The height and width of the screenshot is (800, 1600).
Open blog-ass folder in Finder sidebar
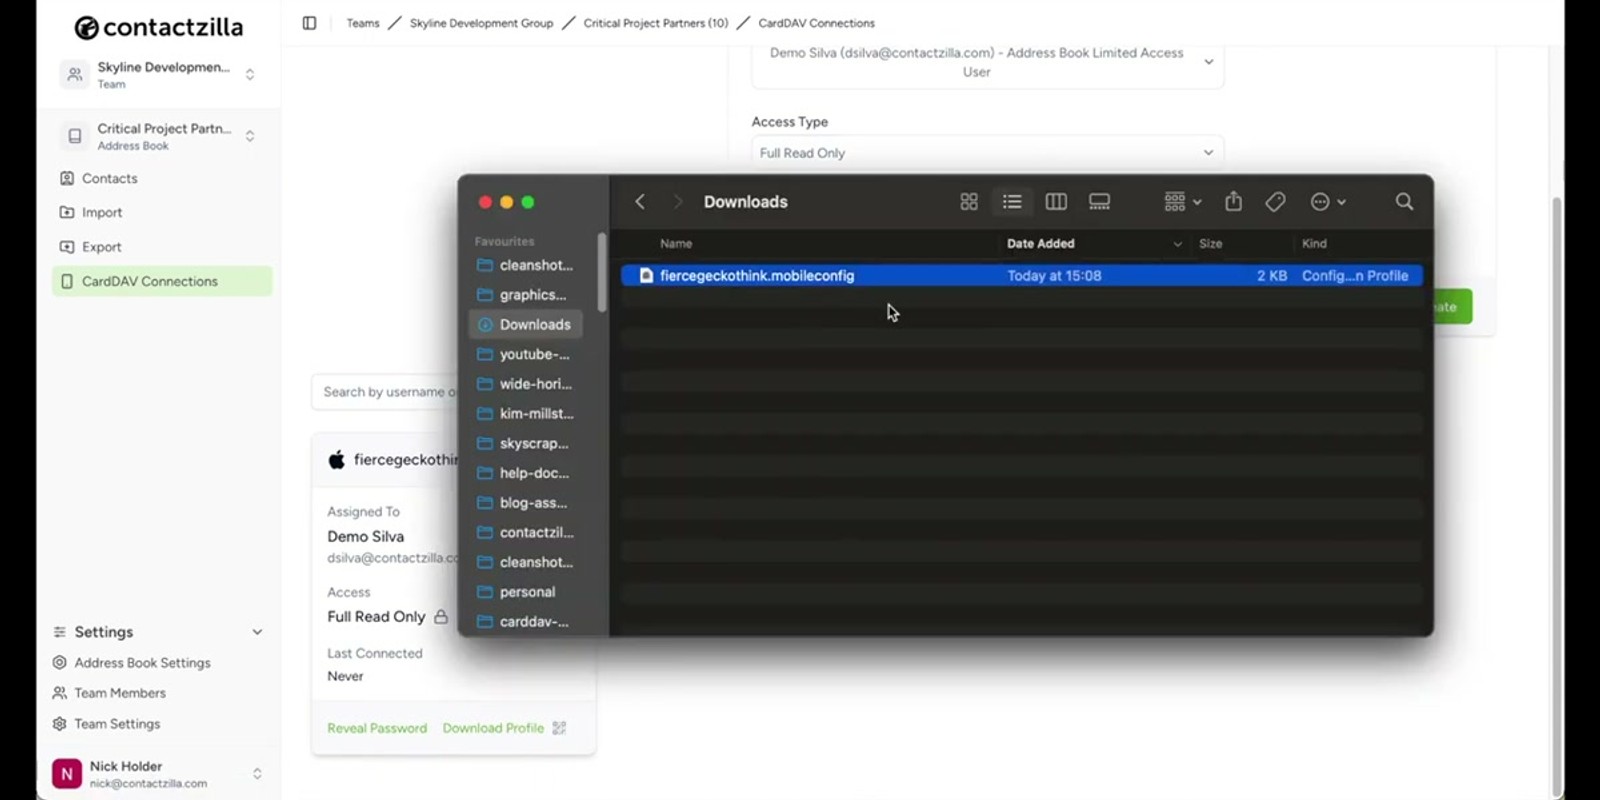point(525,503)
